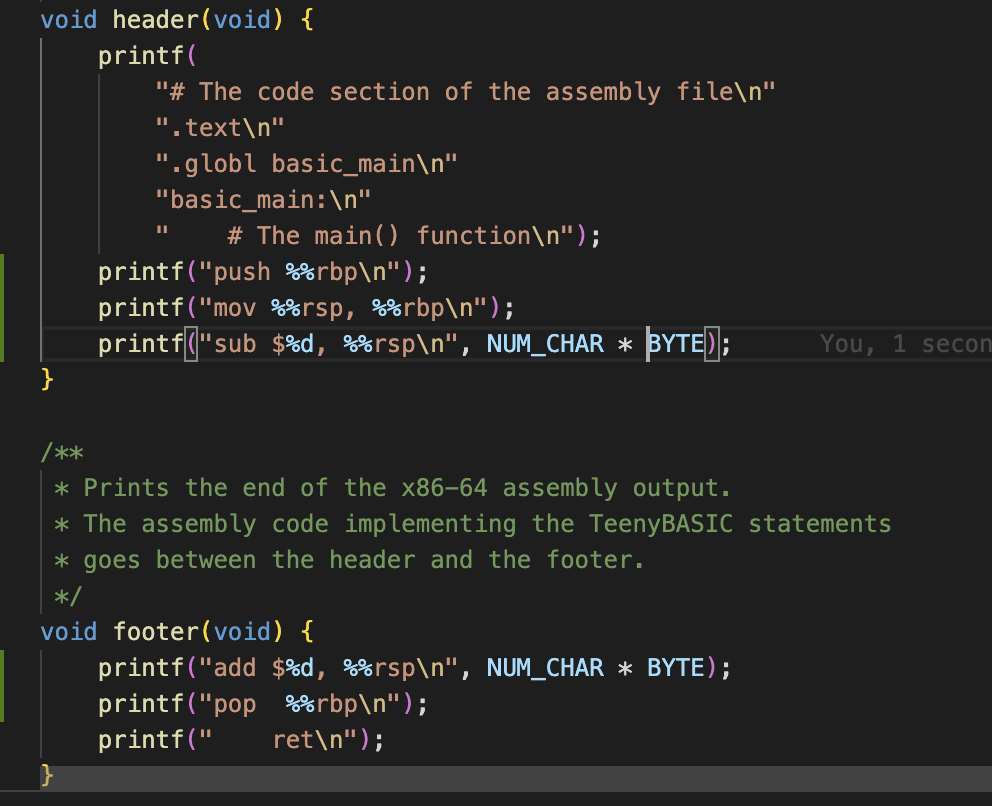
Task: Click green gutter change bar beside header printfs
Action: [x=3, y=307]
